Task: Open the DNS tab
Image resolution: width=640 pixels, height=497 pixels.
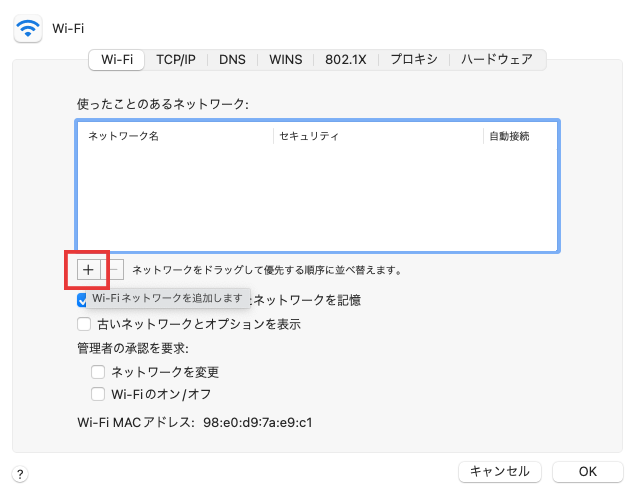Action: click(232, 59)
